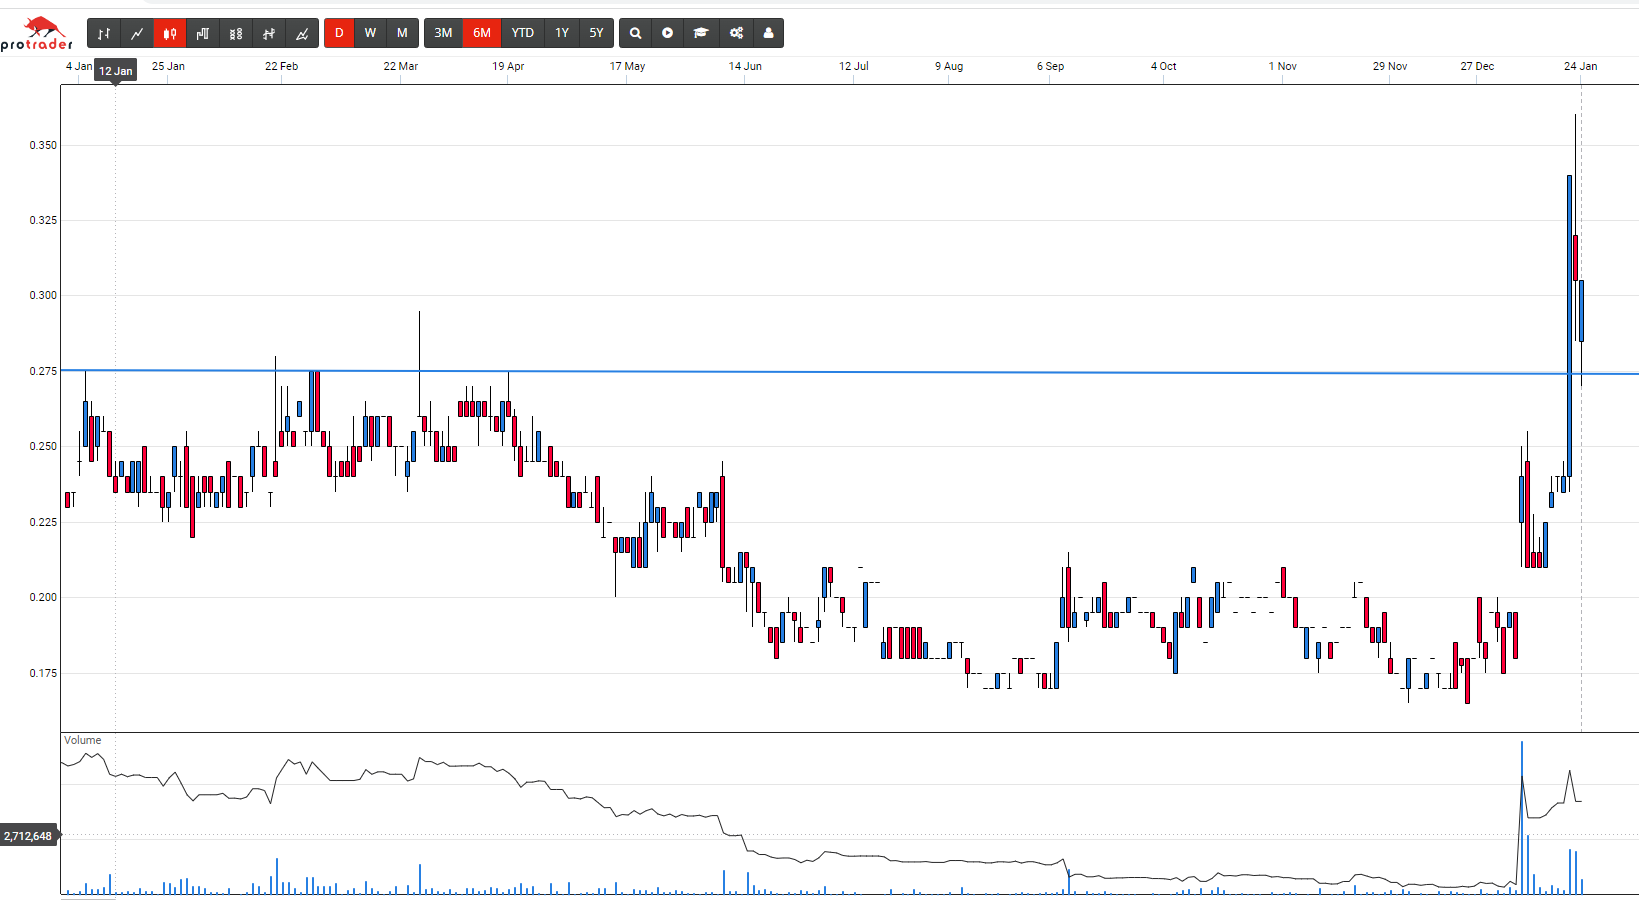
Task: Select the candlestick chart type
Action: pyautogui.click(x=170, y=33)
